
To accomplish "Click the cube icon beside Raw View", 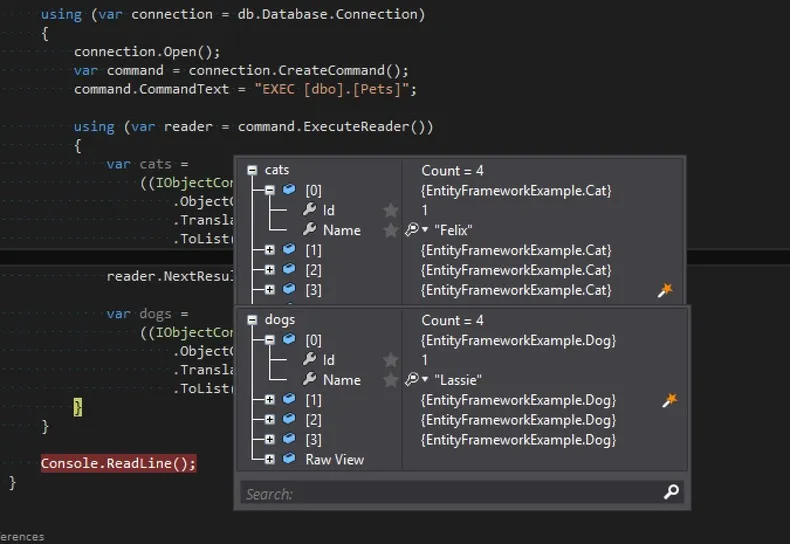I will [x=289, y=458].
